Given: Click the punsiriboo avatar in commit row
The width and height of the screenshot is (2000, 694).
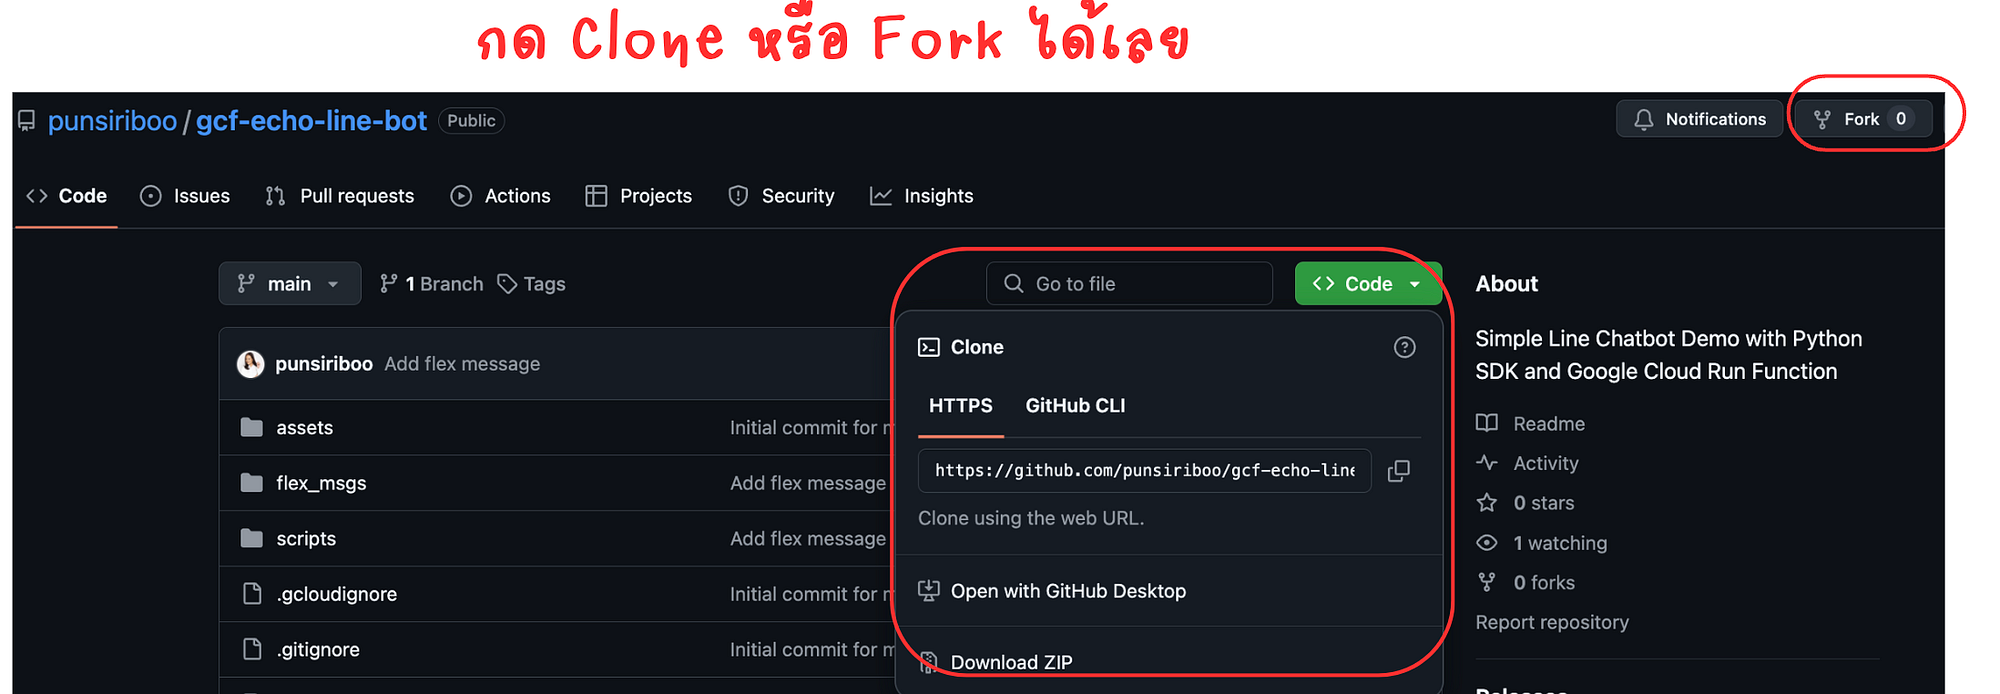Looking at the screenshot, I should 250,364.
